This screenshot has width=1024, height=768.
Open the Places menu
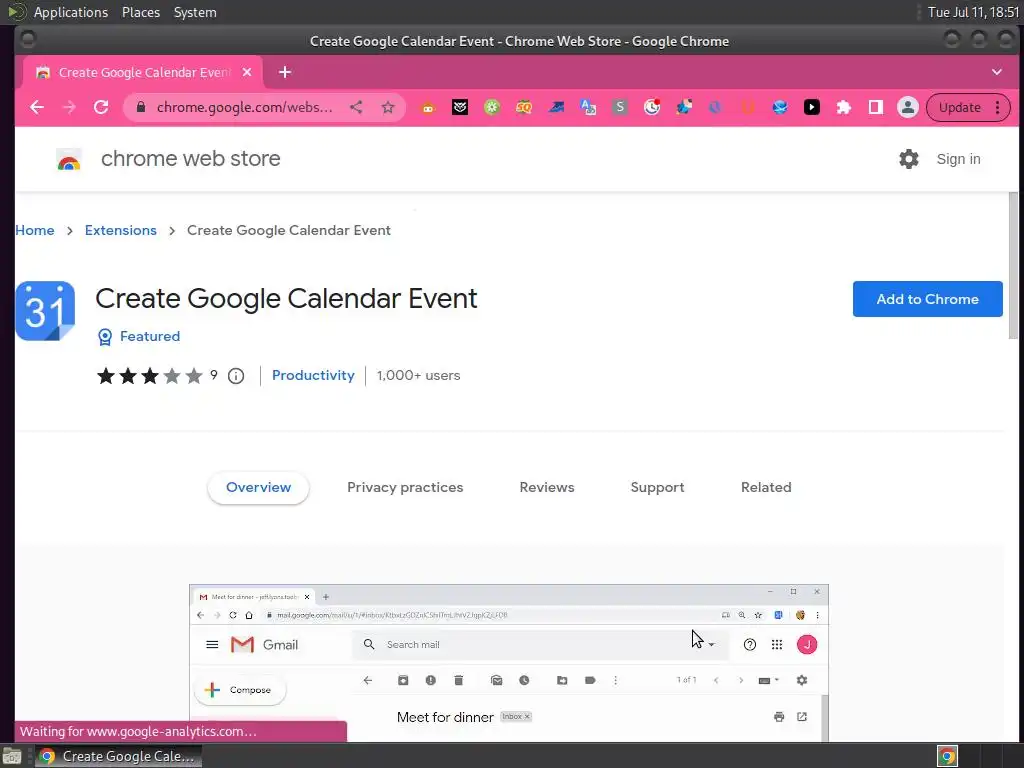(140, 12)
